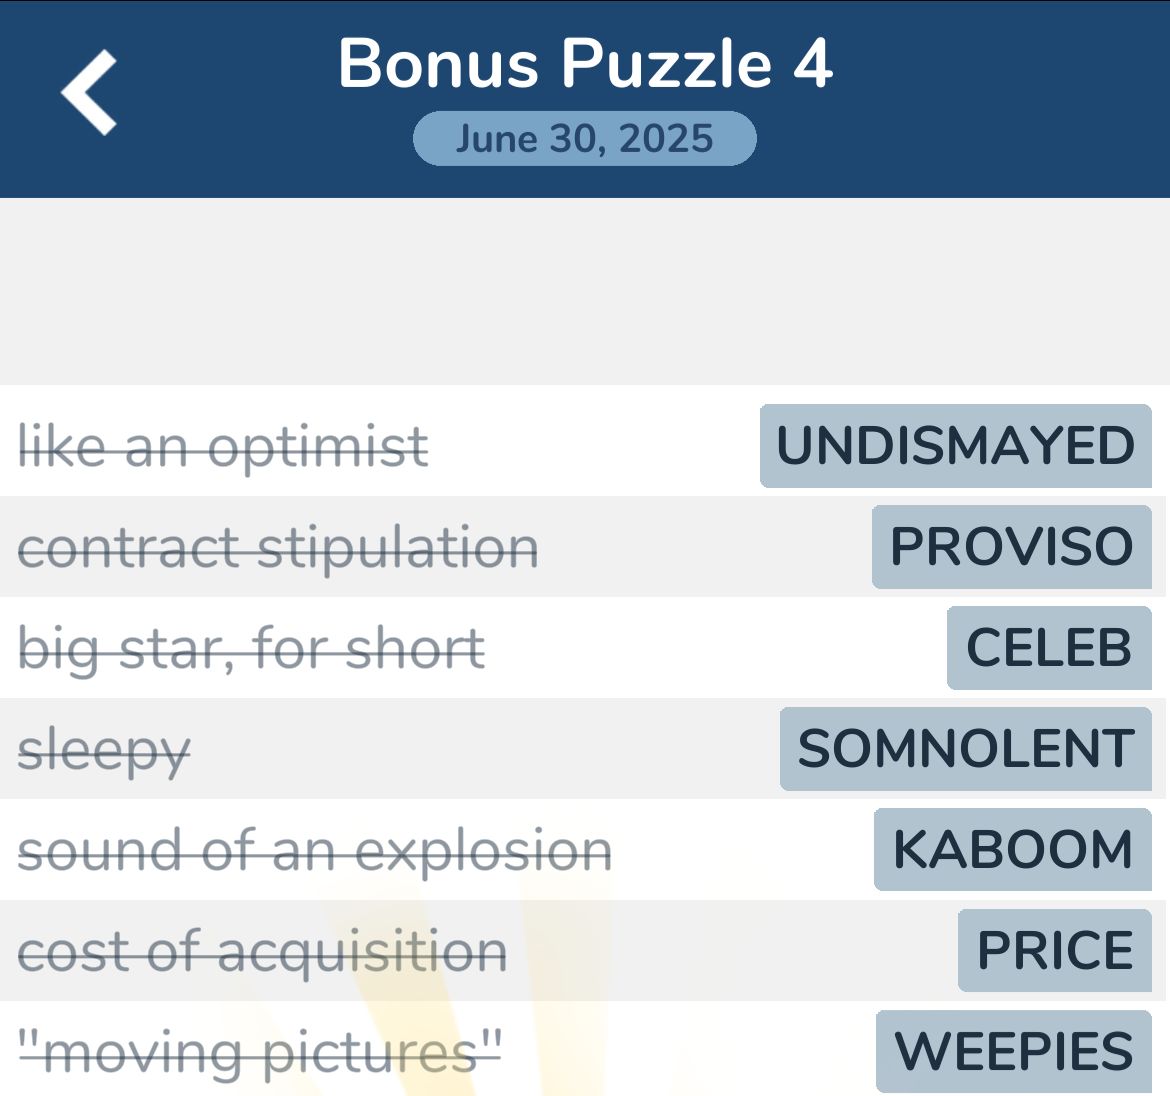Select the UNDISMAYED answer chip
Viewport: 1170px width, 1096px height.
[x=954, y=445]
